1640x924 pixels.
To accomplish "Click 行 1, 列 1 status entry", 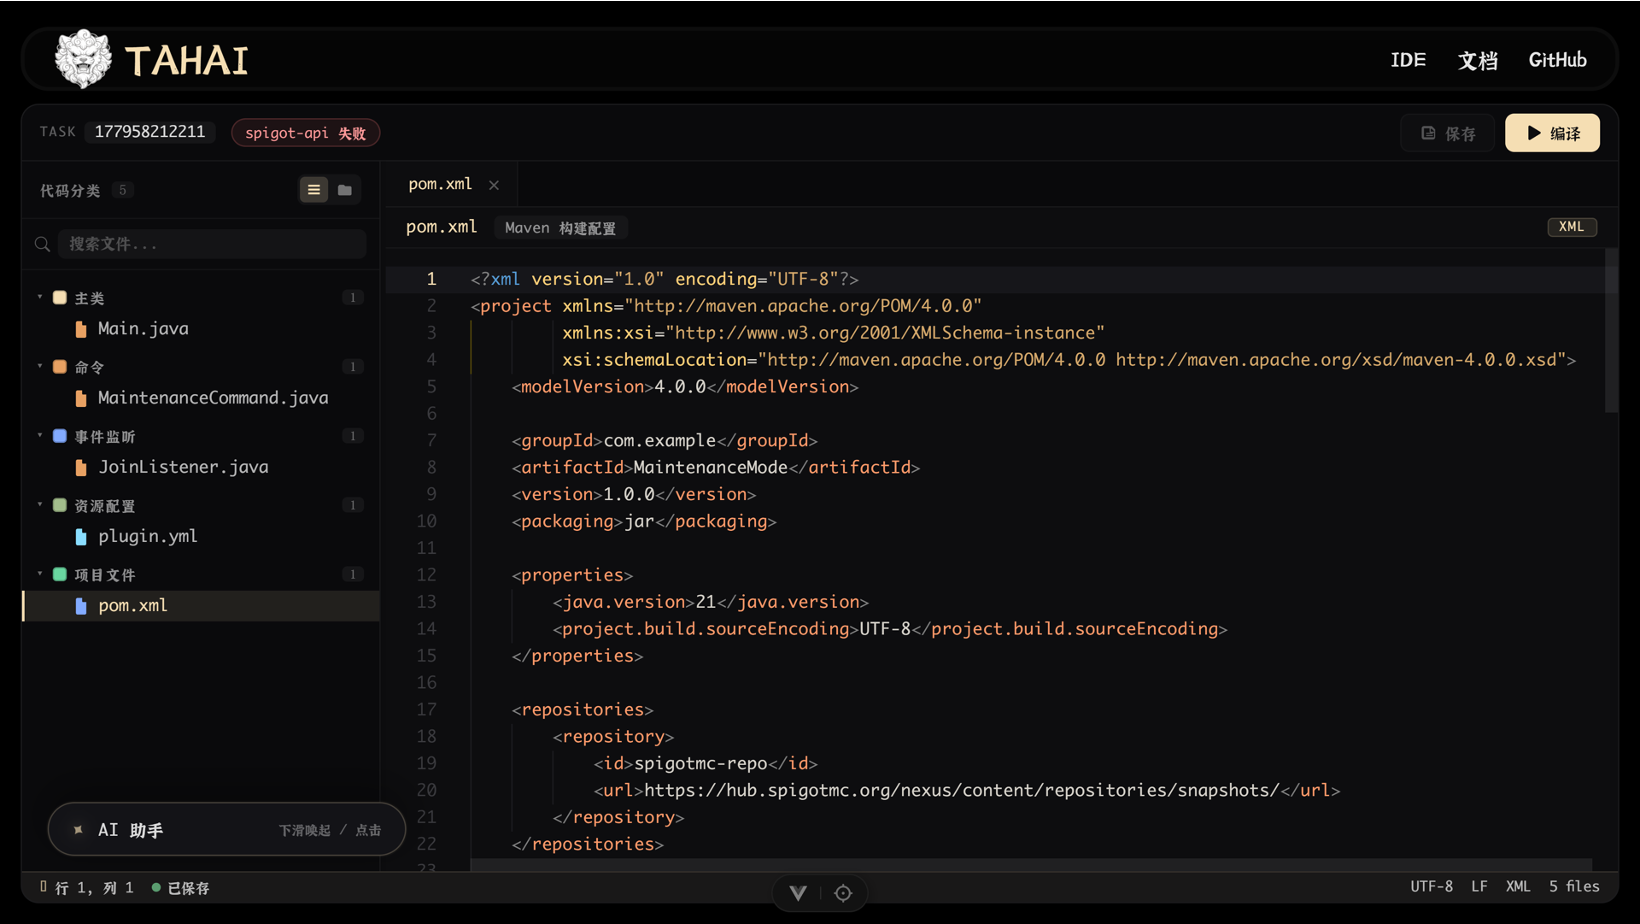I will 94,888.
